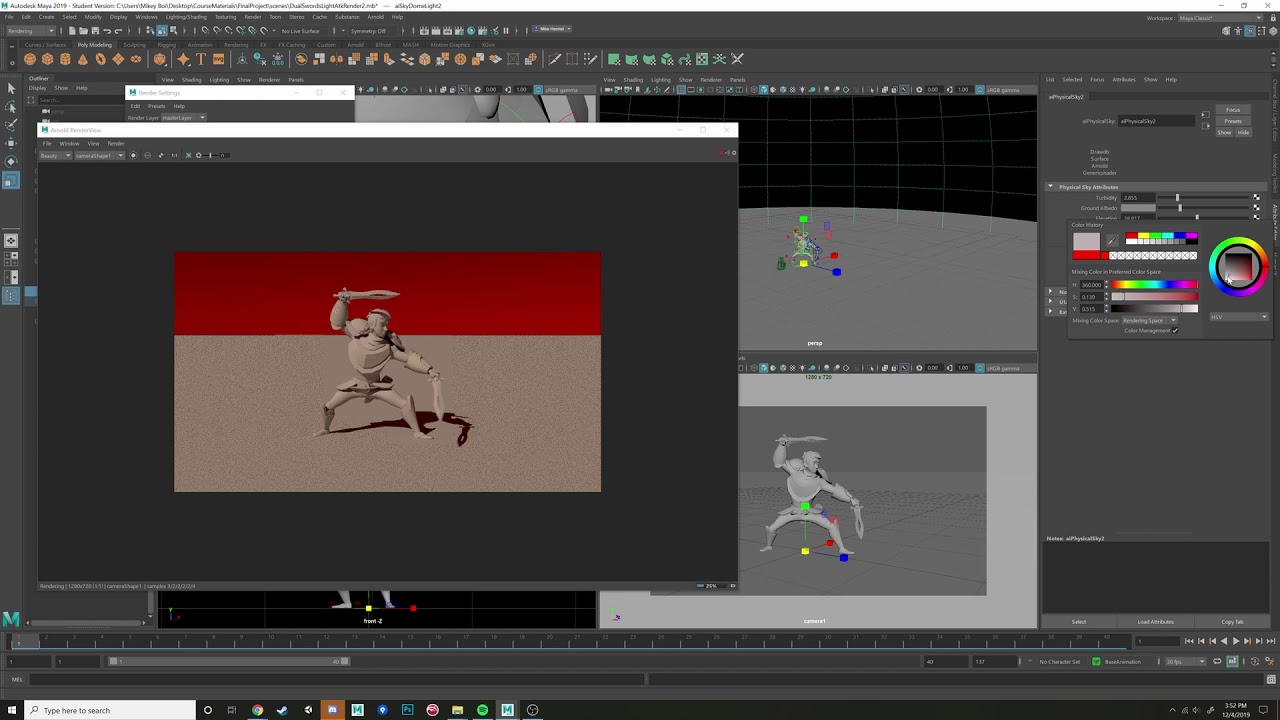Click the polygon Type text tool icon
Screen dimensions: 1280x720
point(201,59)
